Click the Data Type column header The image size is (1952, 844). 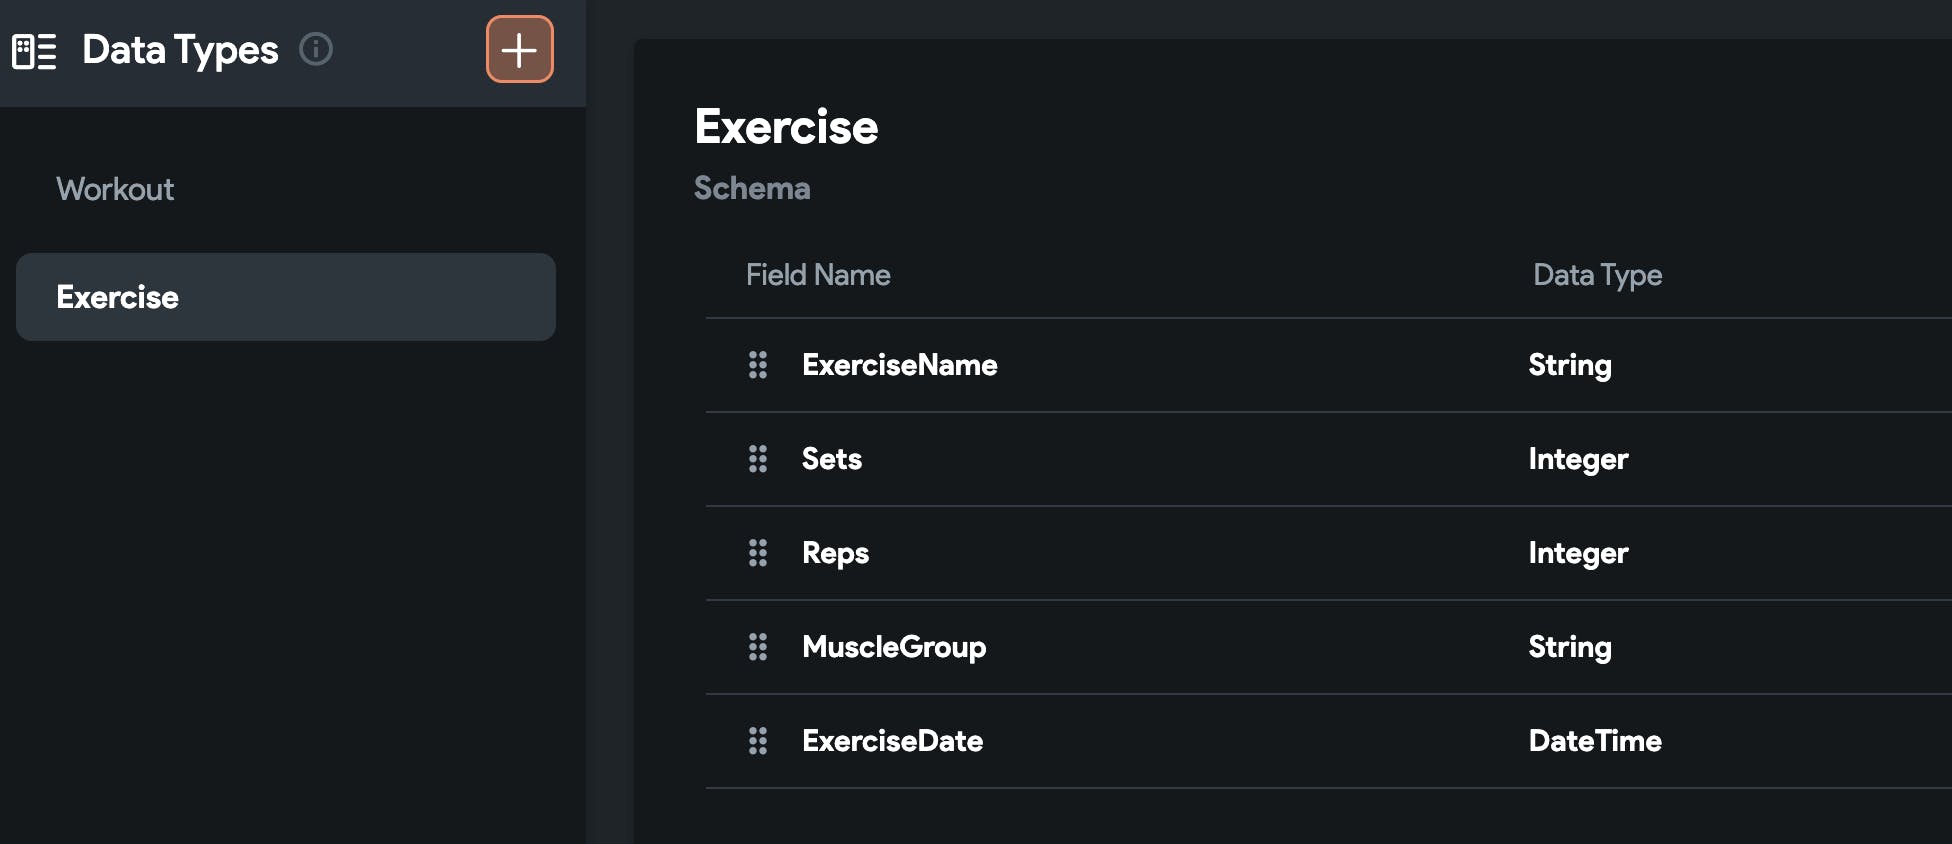pos(1597,275)
